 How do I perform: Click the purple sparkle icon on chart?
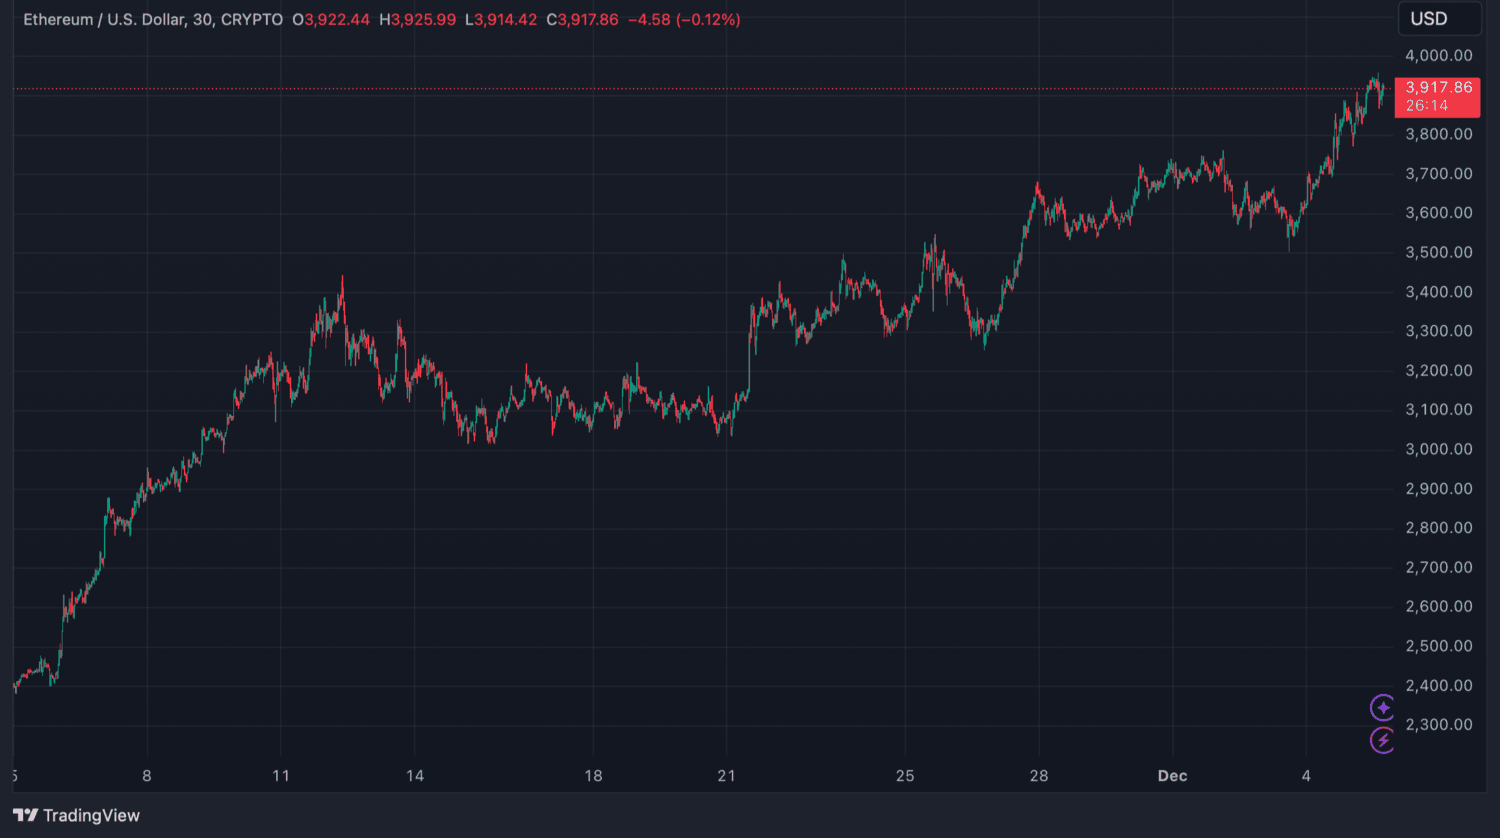pyautogui.click(x=1382, y=708)
